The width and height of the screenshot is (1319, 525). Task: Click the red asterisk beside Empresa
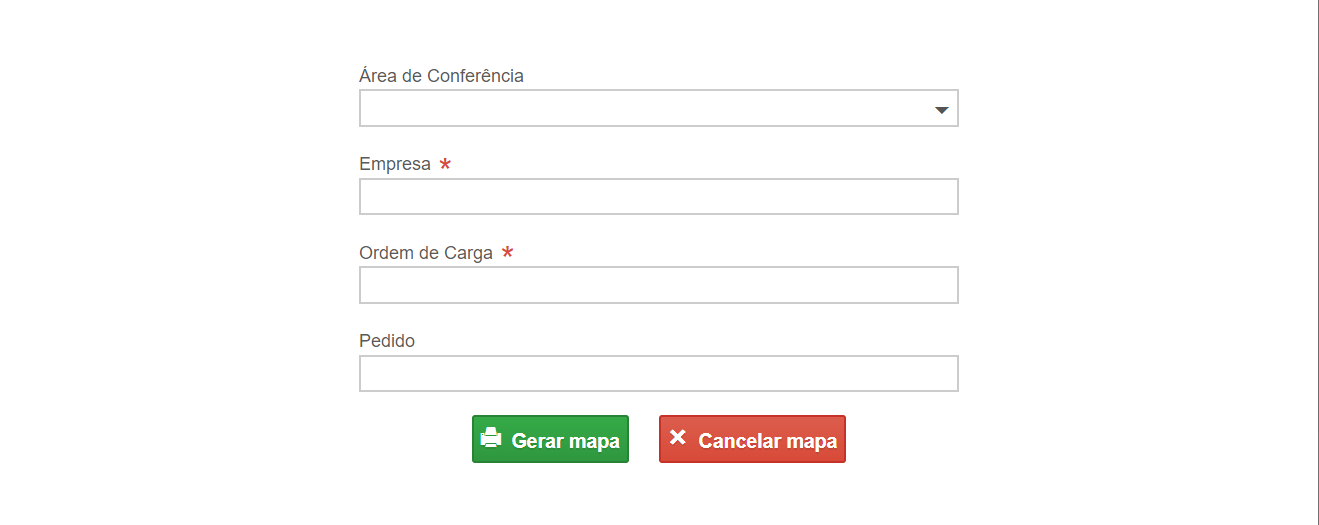(x=445, y=164)
